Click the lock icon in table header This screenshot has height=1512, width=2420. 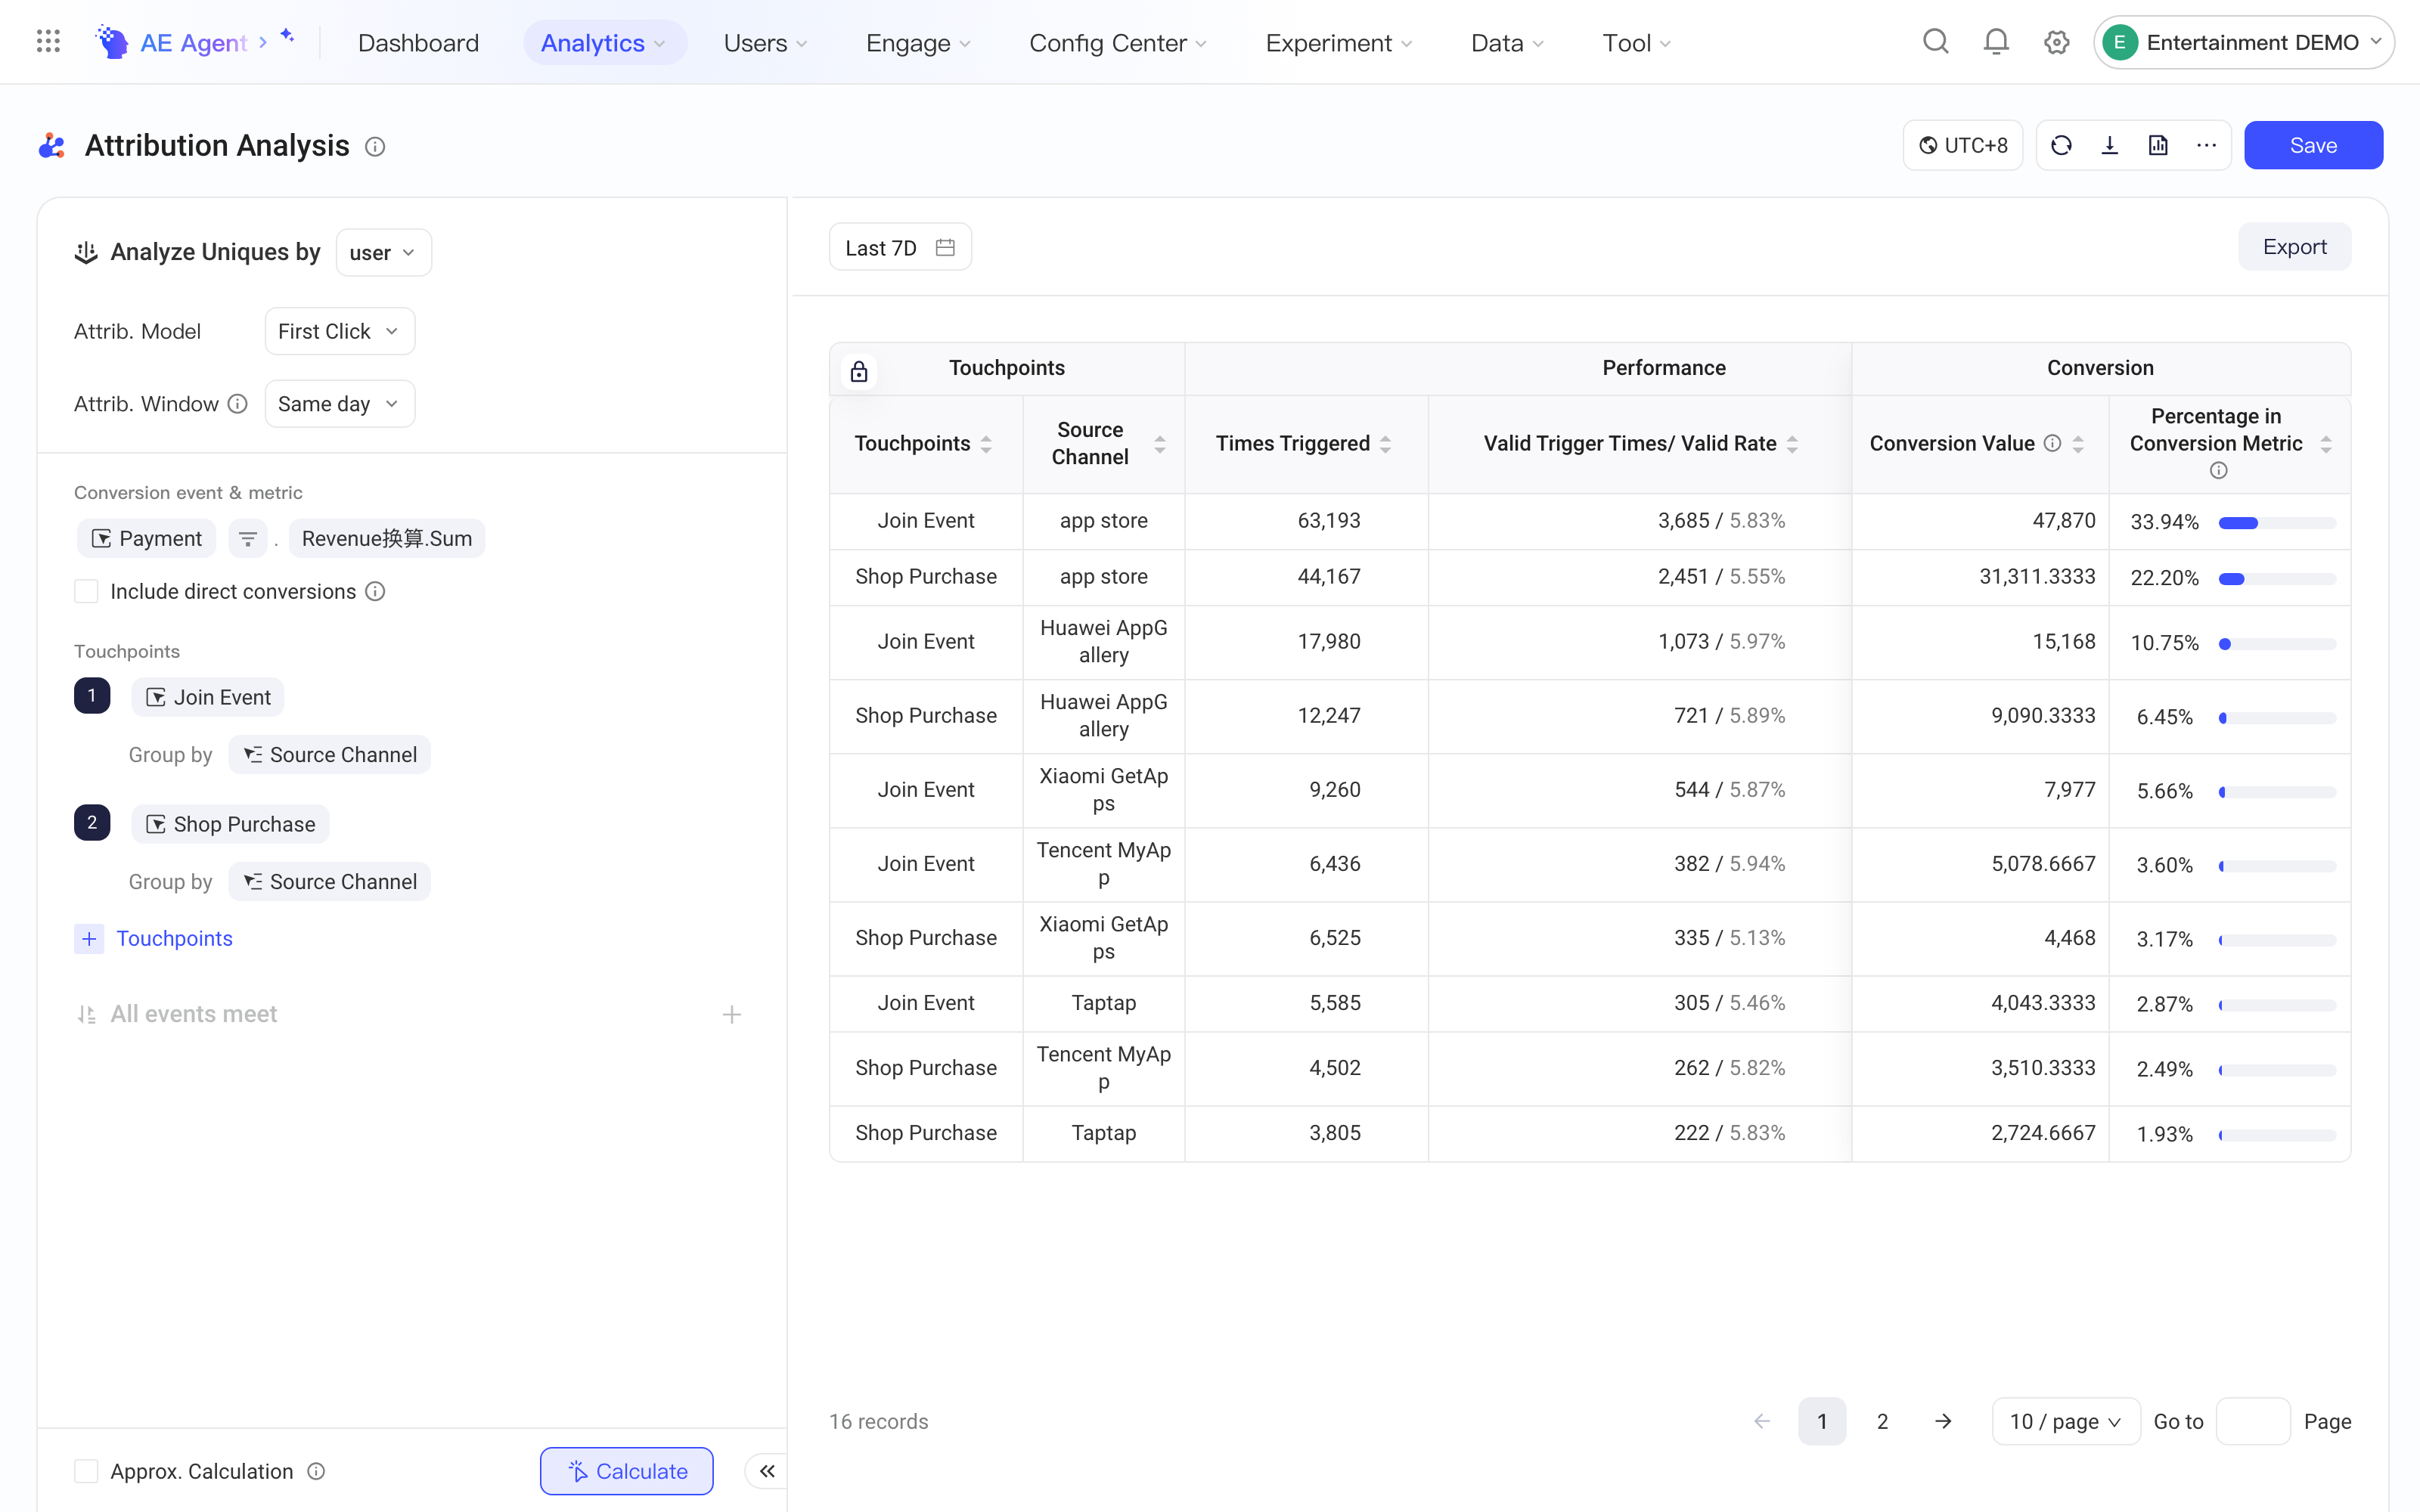[858, 372]
